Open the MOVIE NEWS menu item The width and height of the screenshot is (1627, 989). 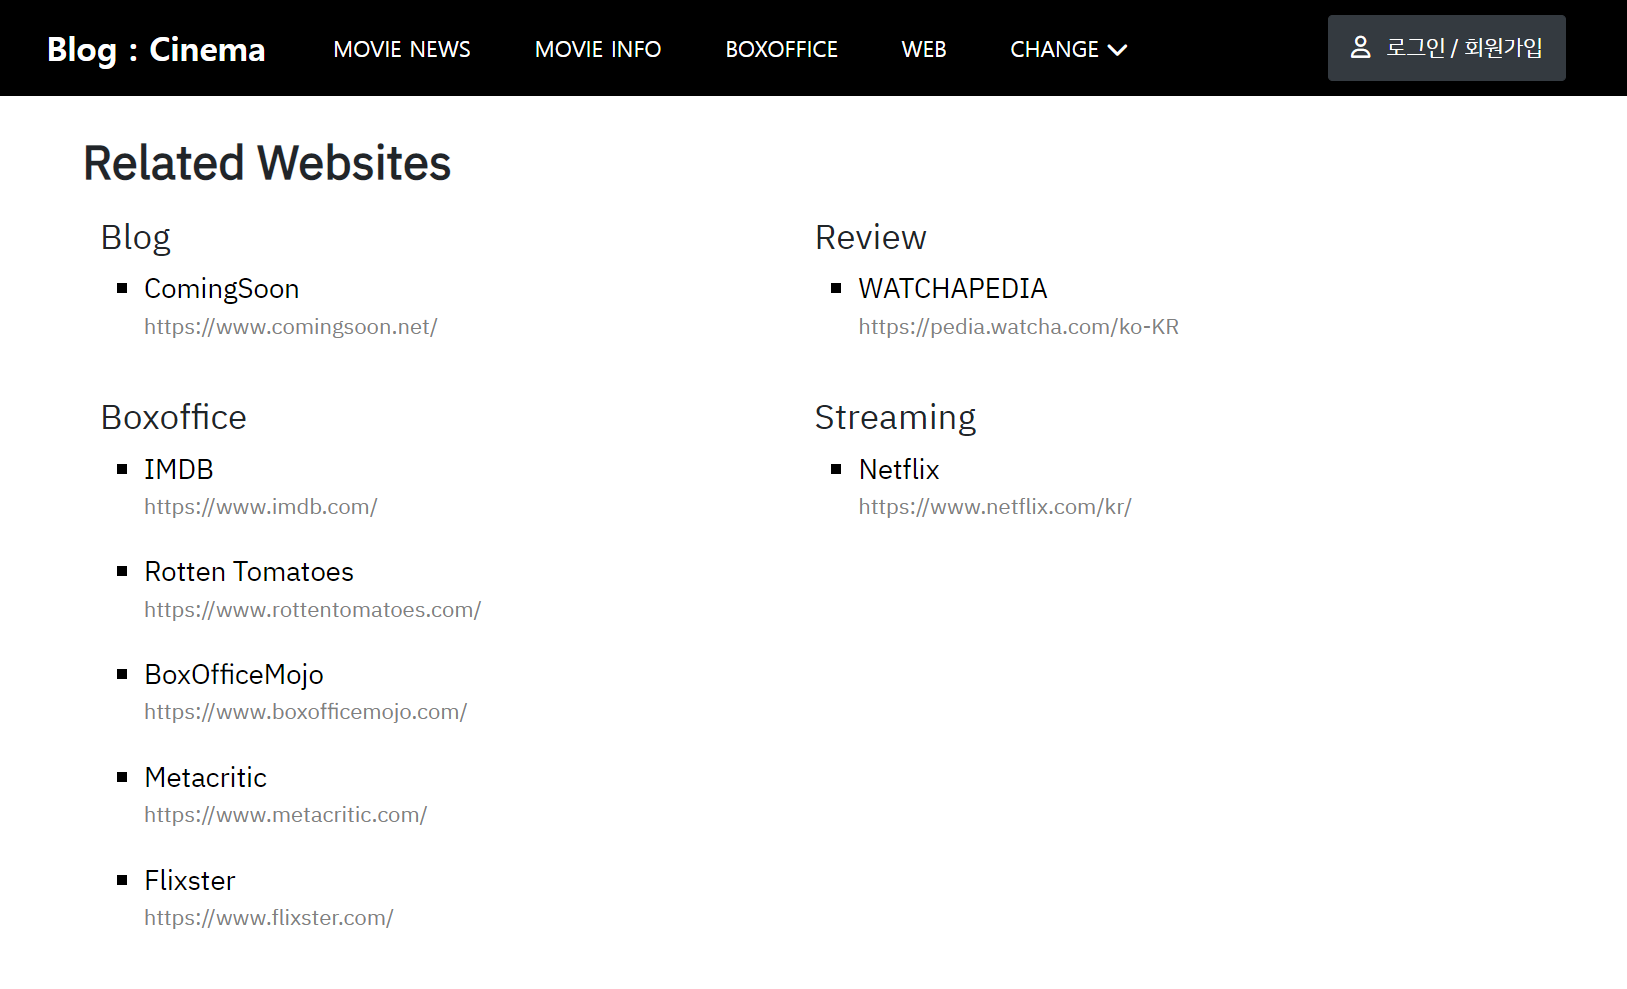[x=401, y=48]
